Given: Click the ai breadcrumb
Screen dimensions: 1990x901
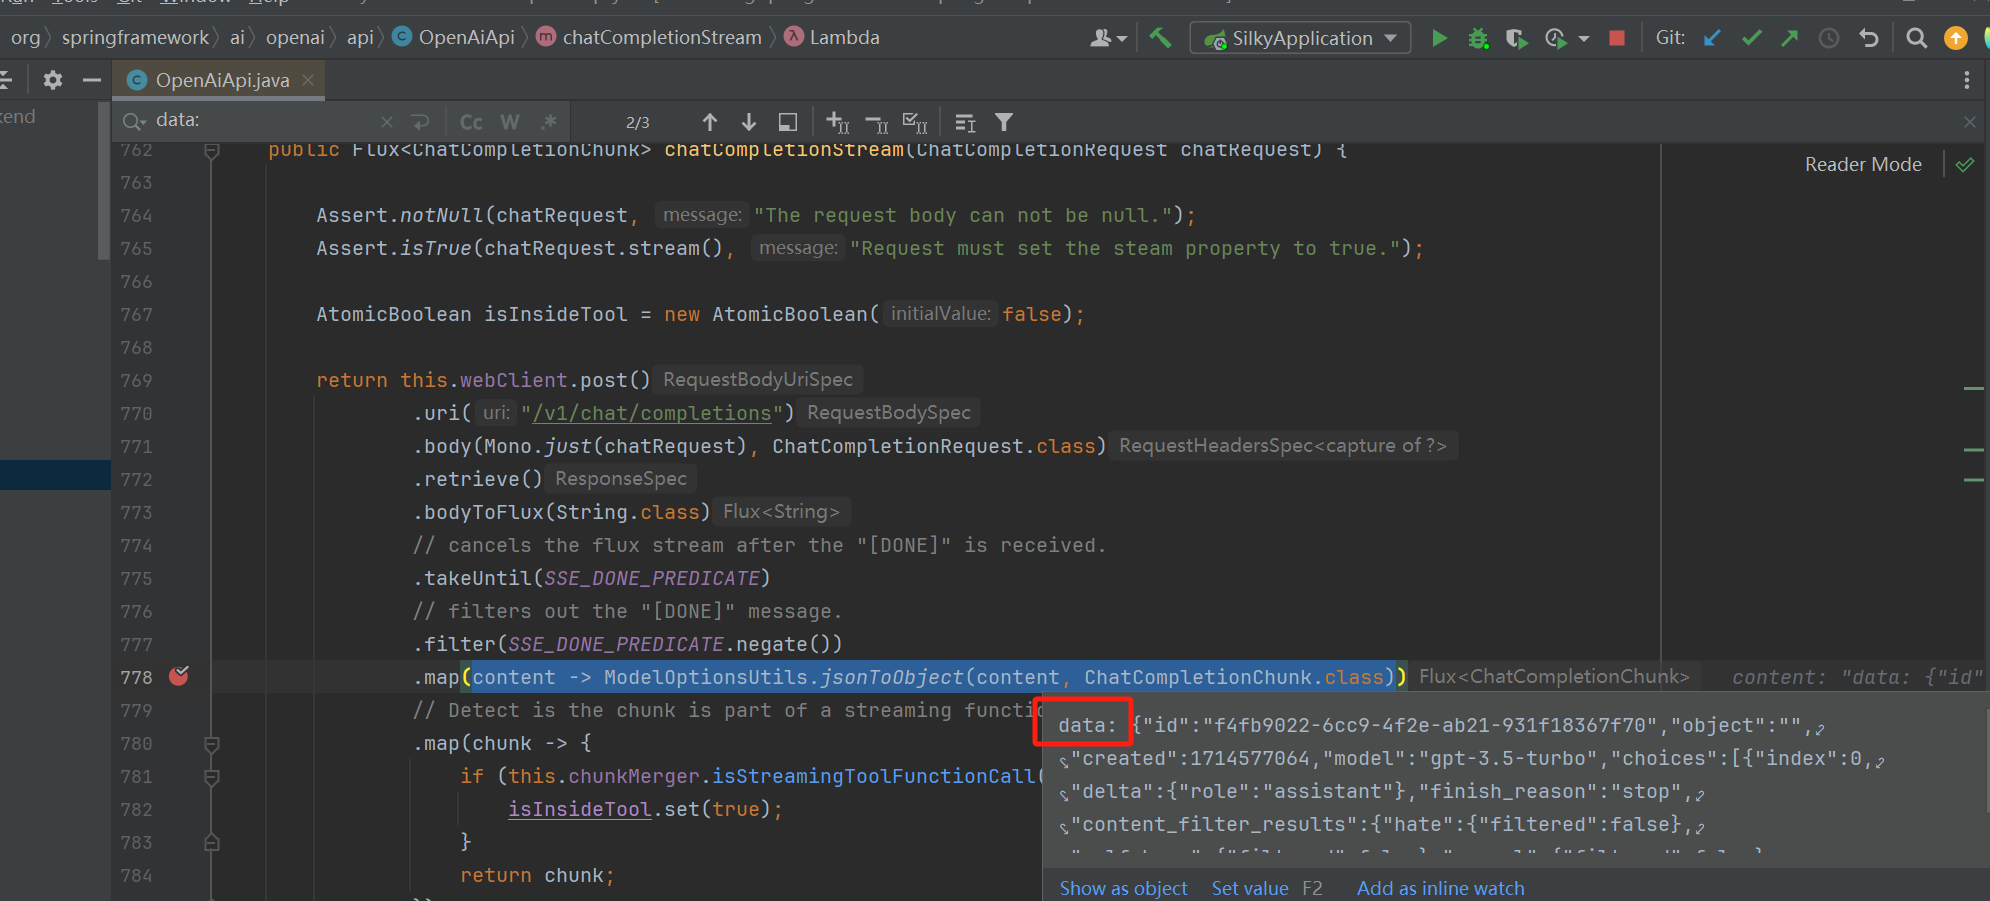Looking at the screenshot, I should pyautogui.click(x=237, y=37).
